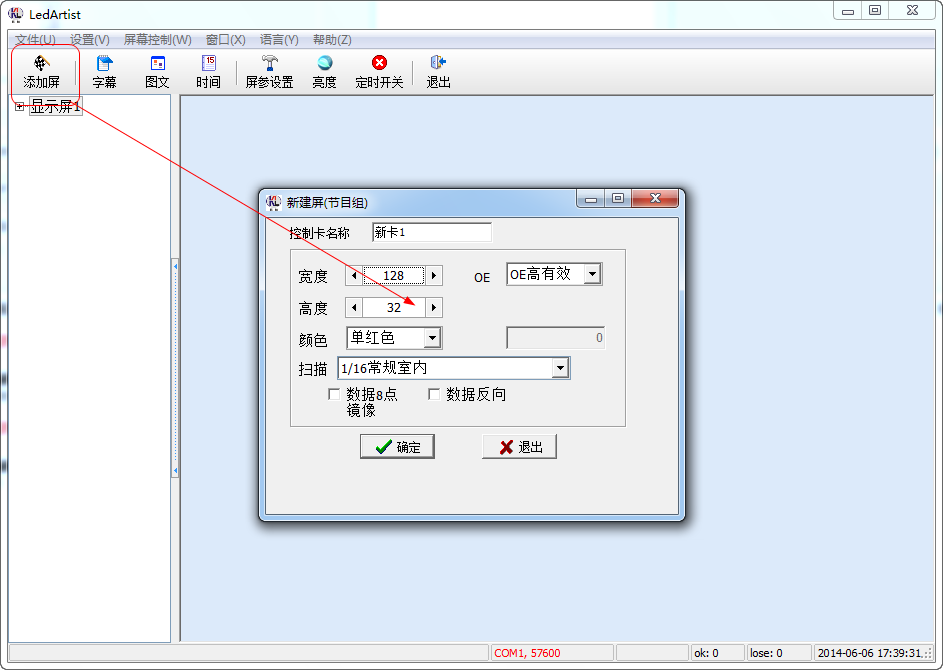This screenshot has height=670, width=943.
Task: Open the 扫描 1/16常规室内 dropdown
Action: tap(560, 367)
